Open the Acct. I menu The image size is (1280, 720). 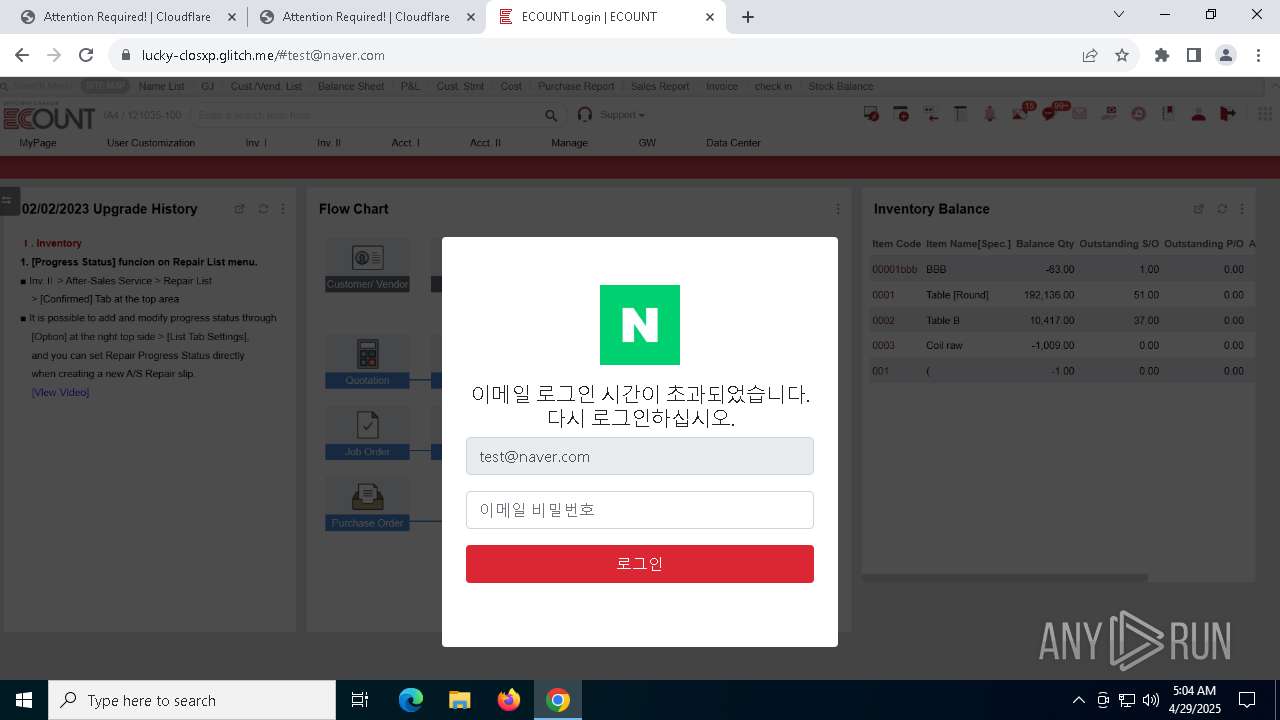click(x=405, y=143)
